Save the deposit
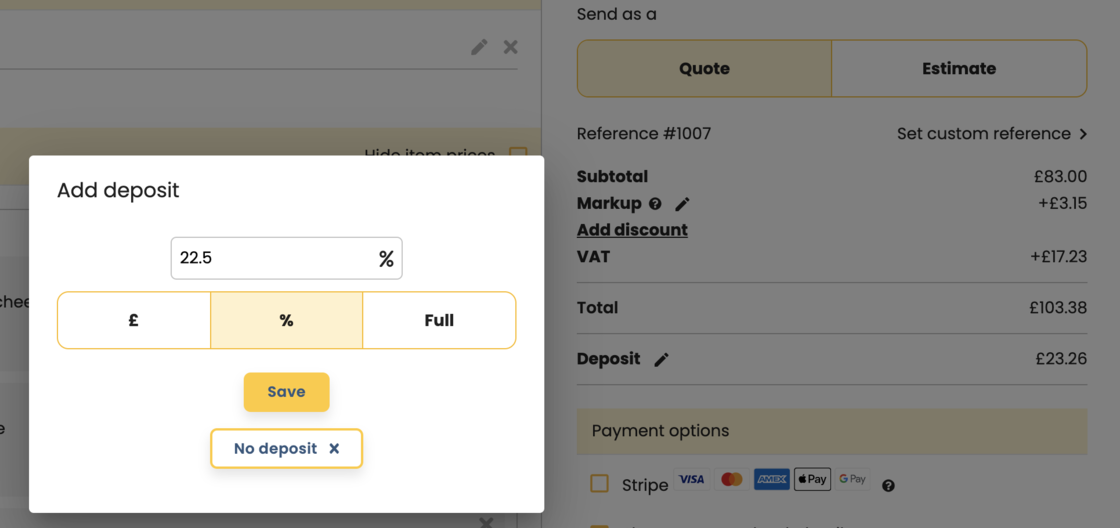Screen dimensions: 1120x528 (286, 392)
